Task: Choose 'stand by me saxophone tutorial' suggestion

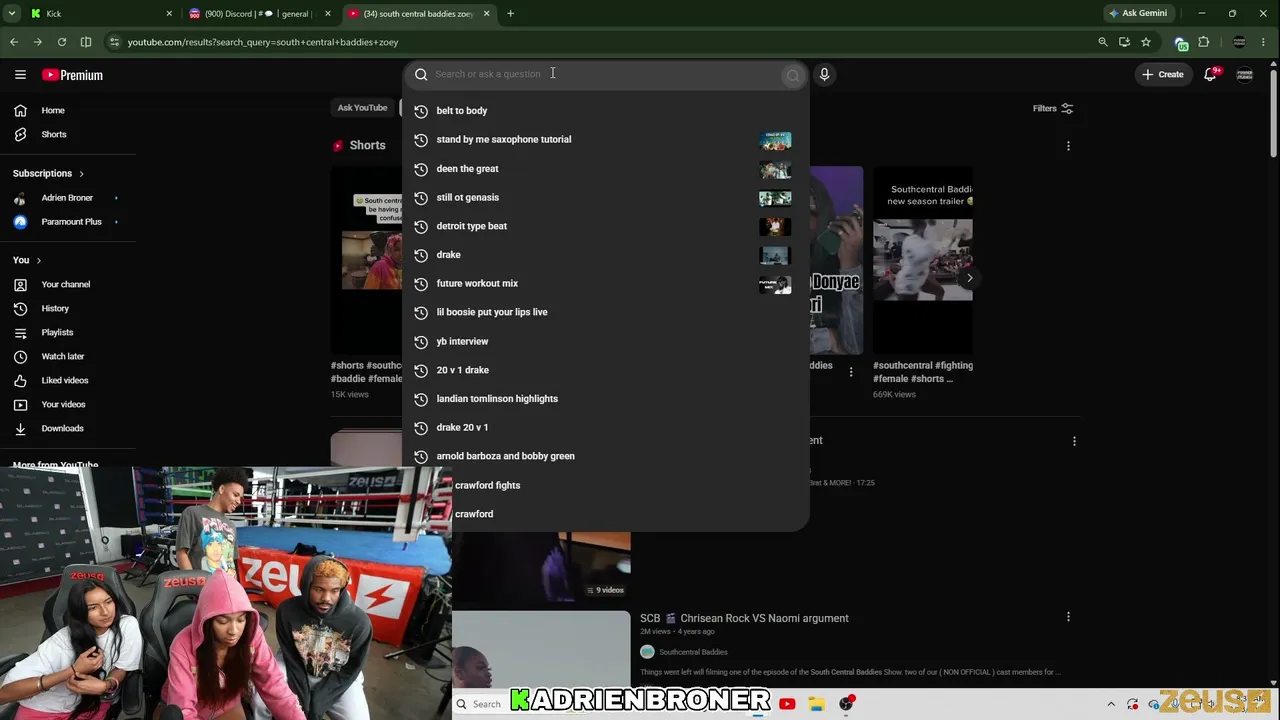Action: (604, 140)
